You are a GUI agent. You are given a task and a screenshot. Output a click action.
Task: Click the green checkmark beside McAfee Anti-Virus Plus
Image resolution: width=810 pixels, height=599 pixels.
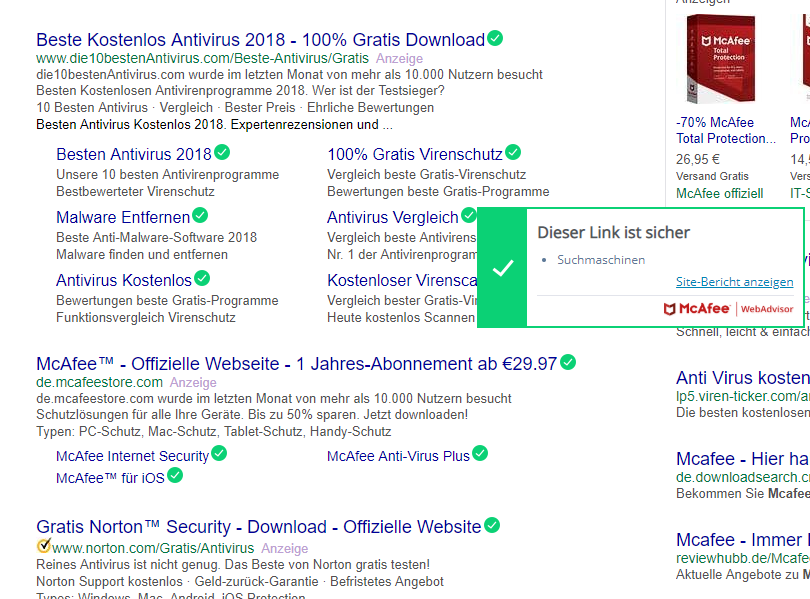point(480,454)
